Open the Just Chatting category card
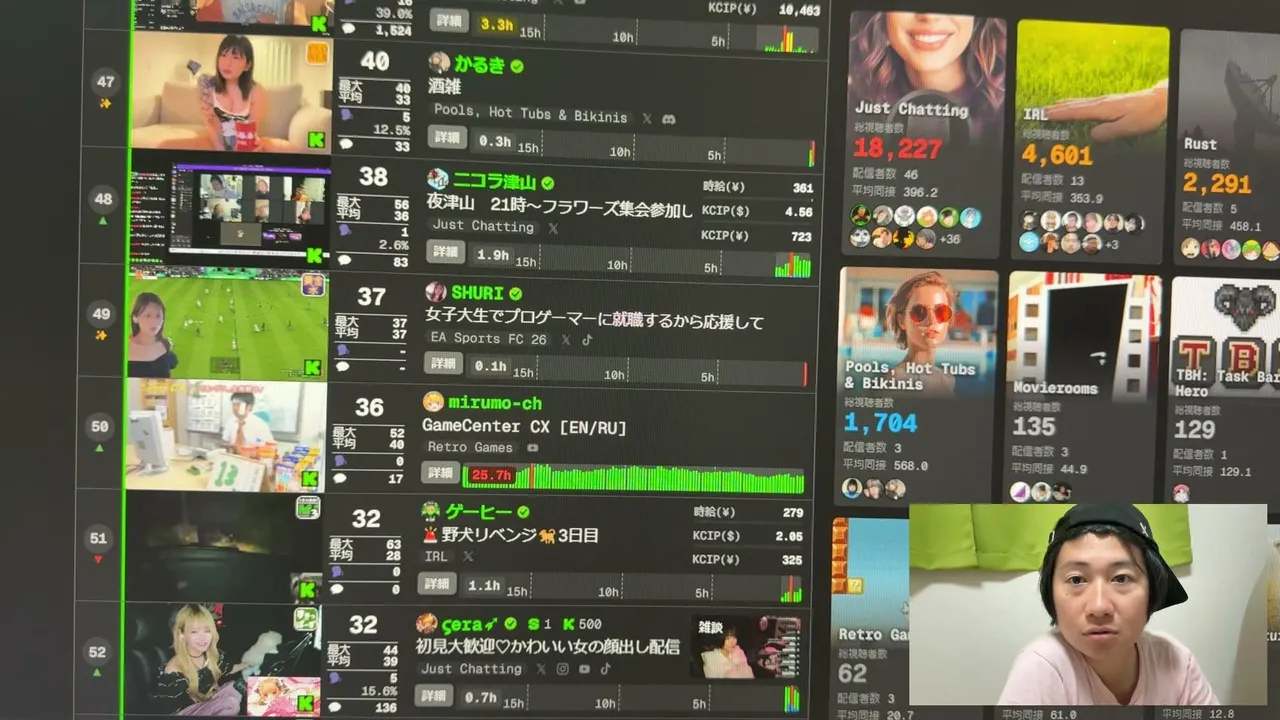The height and width of the screenshot is (720, 1280). [927, 134]
